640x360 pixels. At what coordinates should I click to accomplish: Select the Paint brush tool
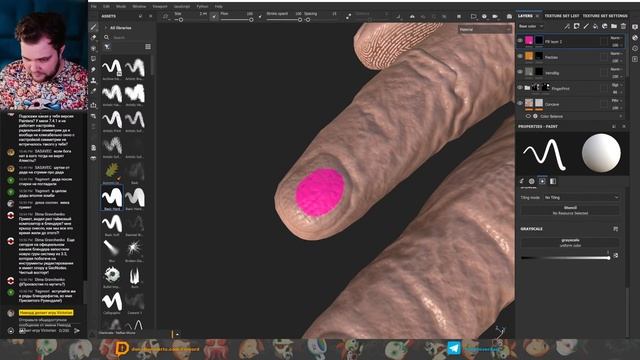coord(93,27)
